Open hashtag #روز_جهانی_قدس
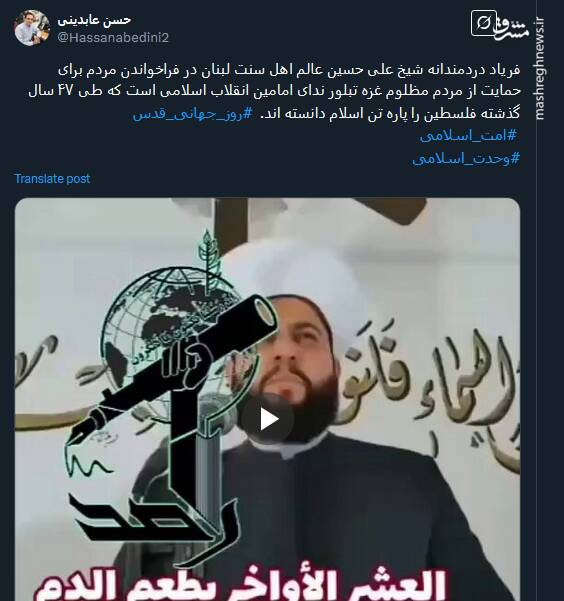This screenshot has width=564, height=601. coord(193,114)
